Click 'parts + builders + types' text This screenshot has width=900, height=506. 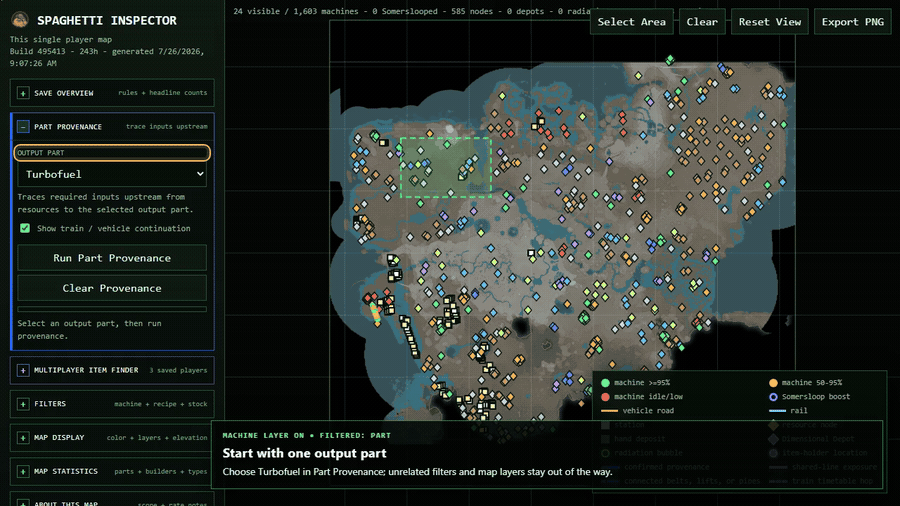pos(160,472)
